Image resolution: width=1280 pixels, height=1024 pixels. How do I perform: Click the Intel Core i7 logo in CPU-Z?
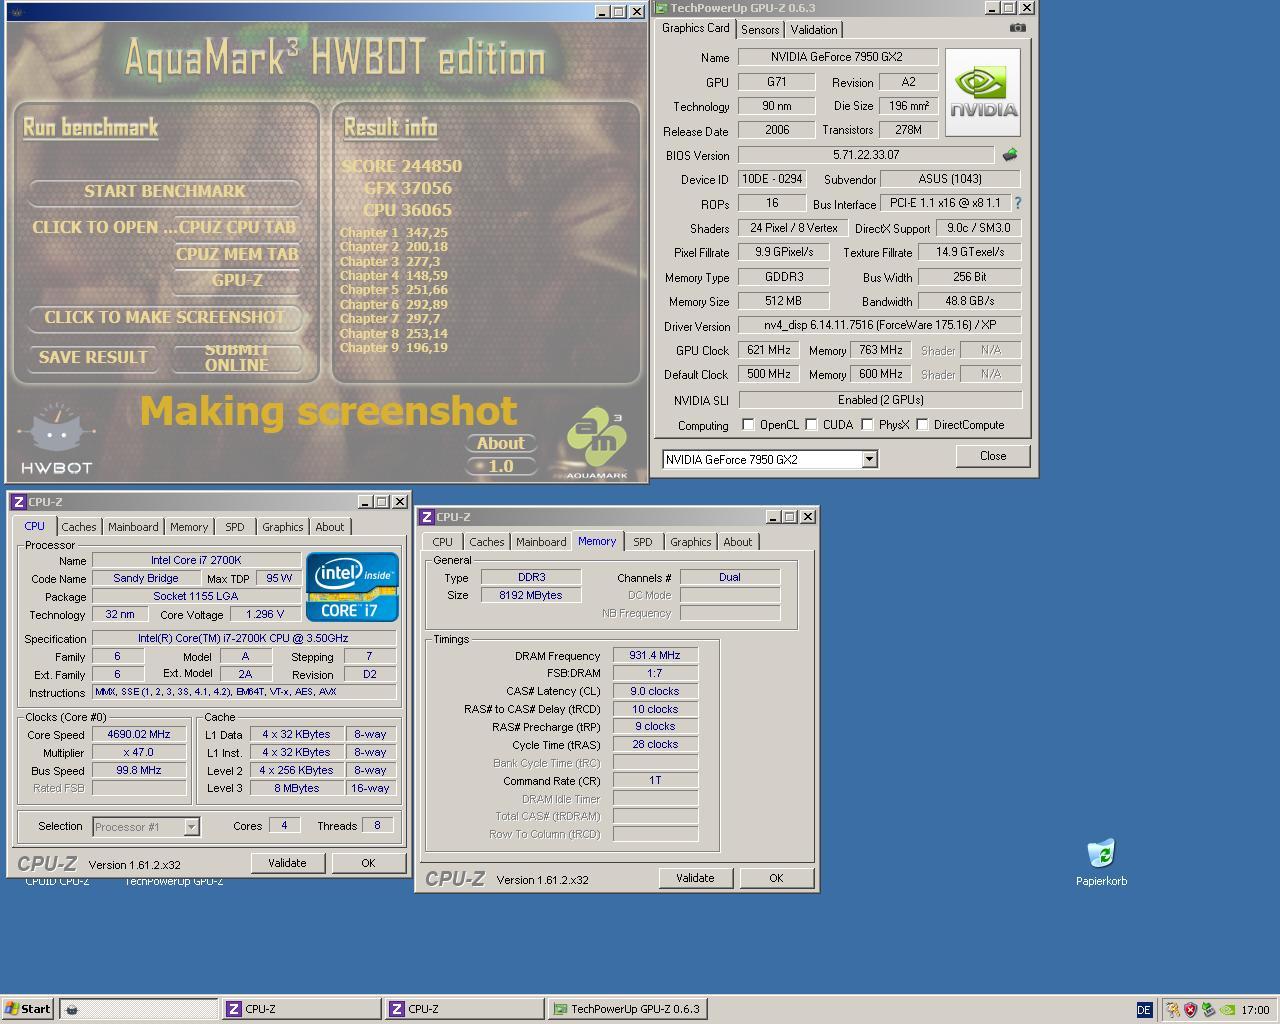click(x=352, y=587)
